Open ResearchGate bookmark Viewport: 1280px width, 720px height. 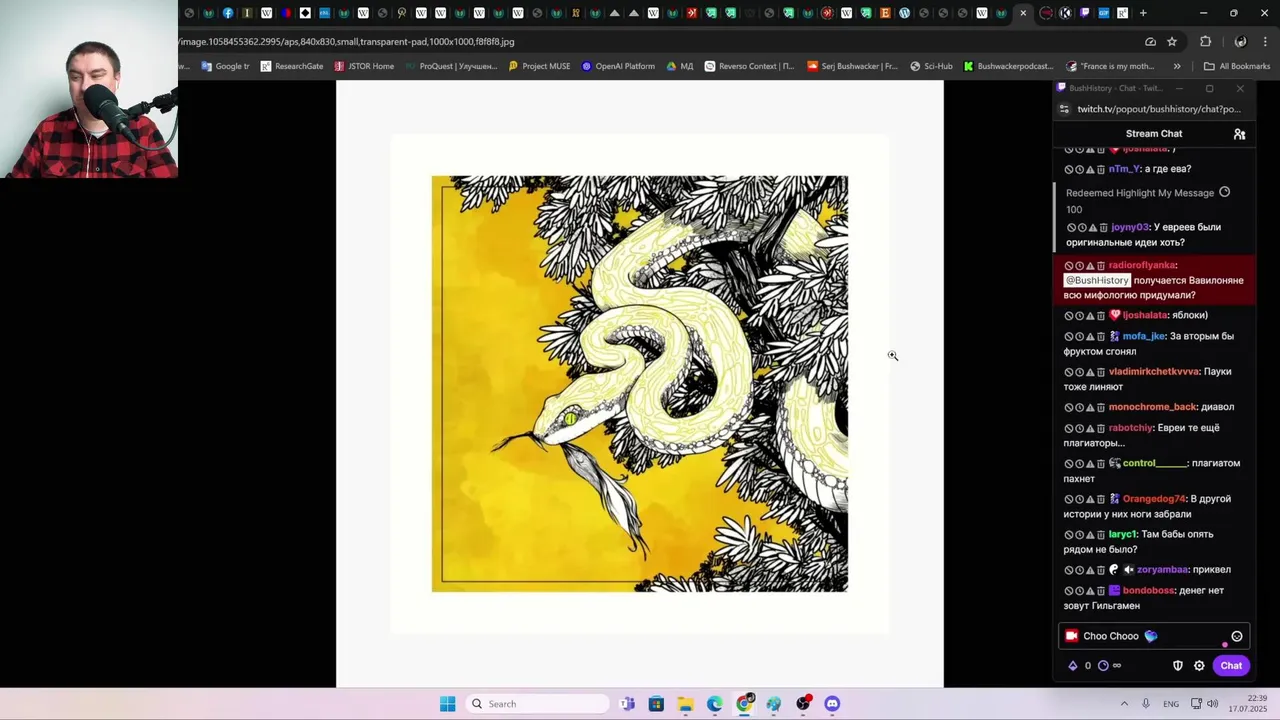pyautogui.click(x=292, y=67)
